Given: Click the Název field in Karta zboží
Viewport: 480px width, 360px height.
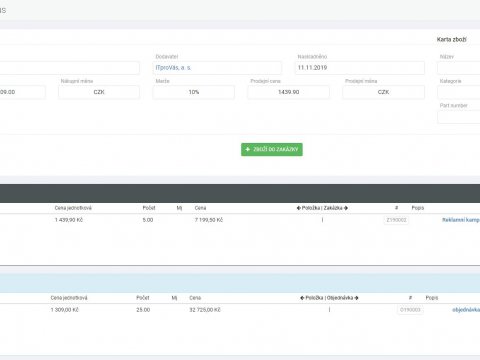Looking at the screenshot, I should (x=459, y=68).
